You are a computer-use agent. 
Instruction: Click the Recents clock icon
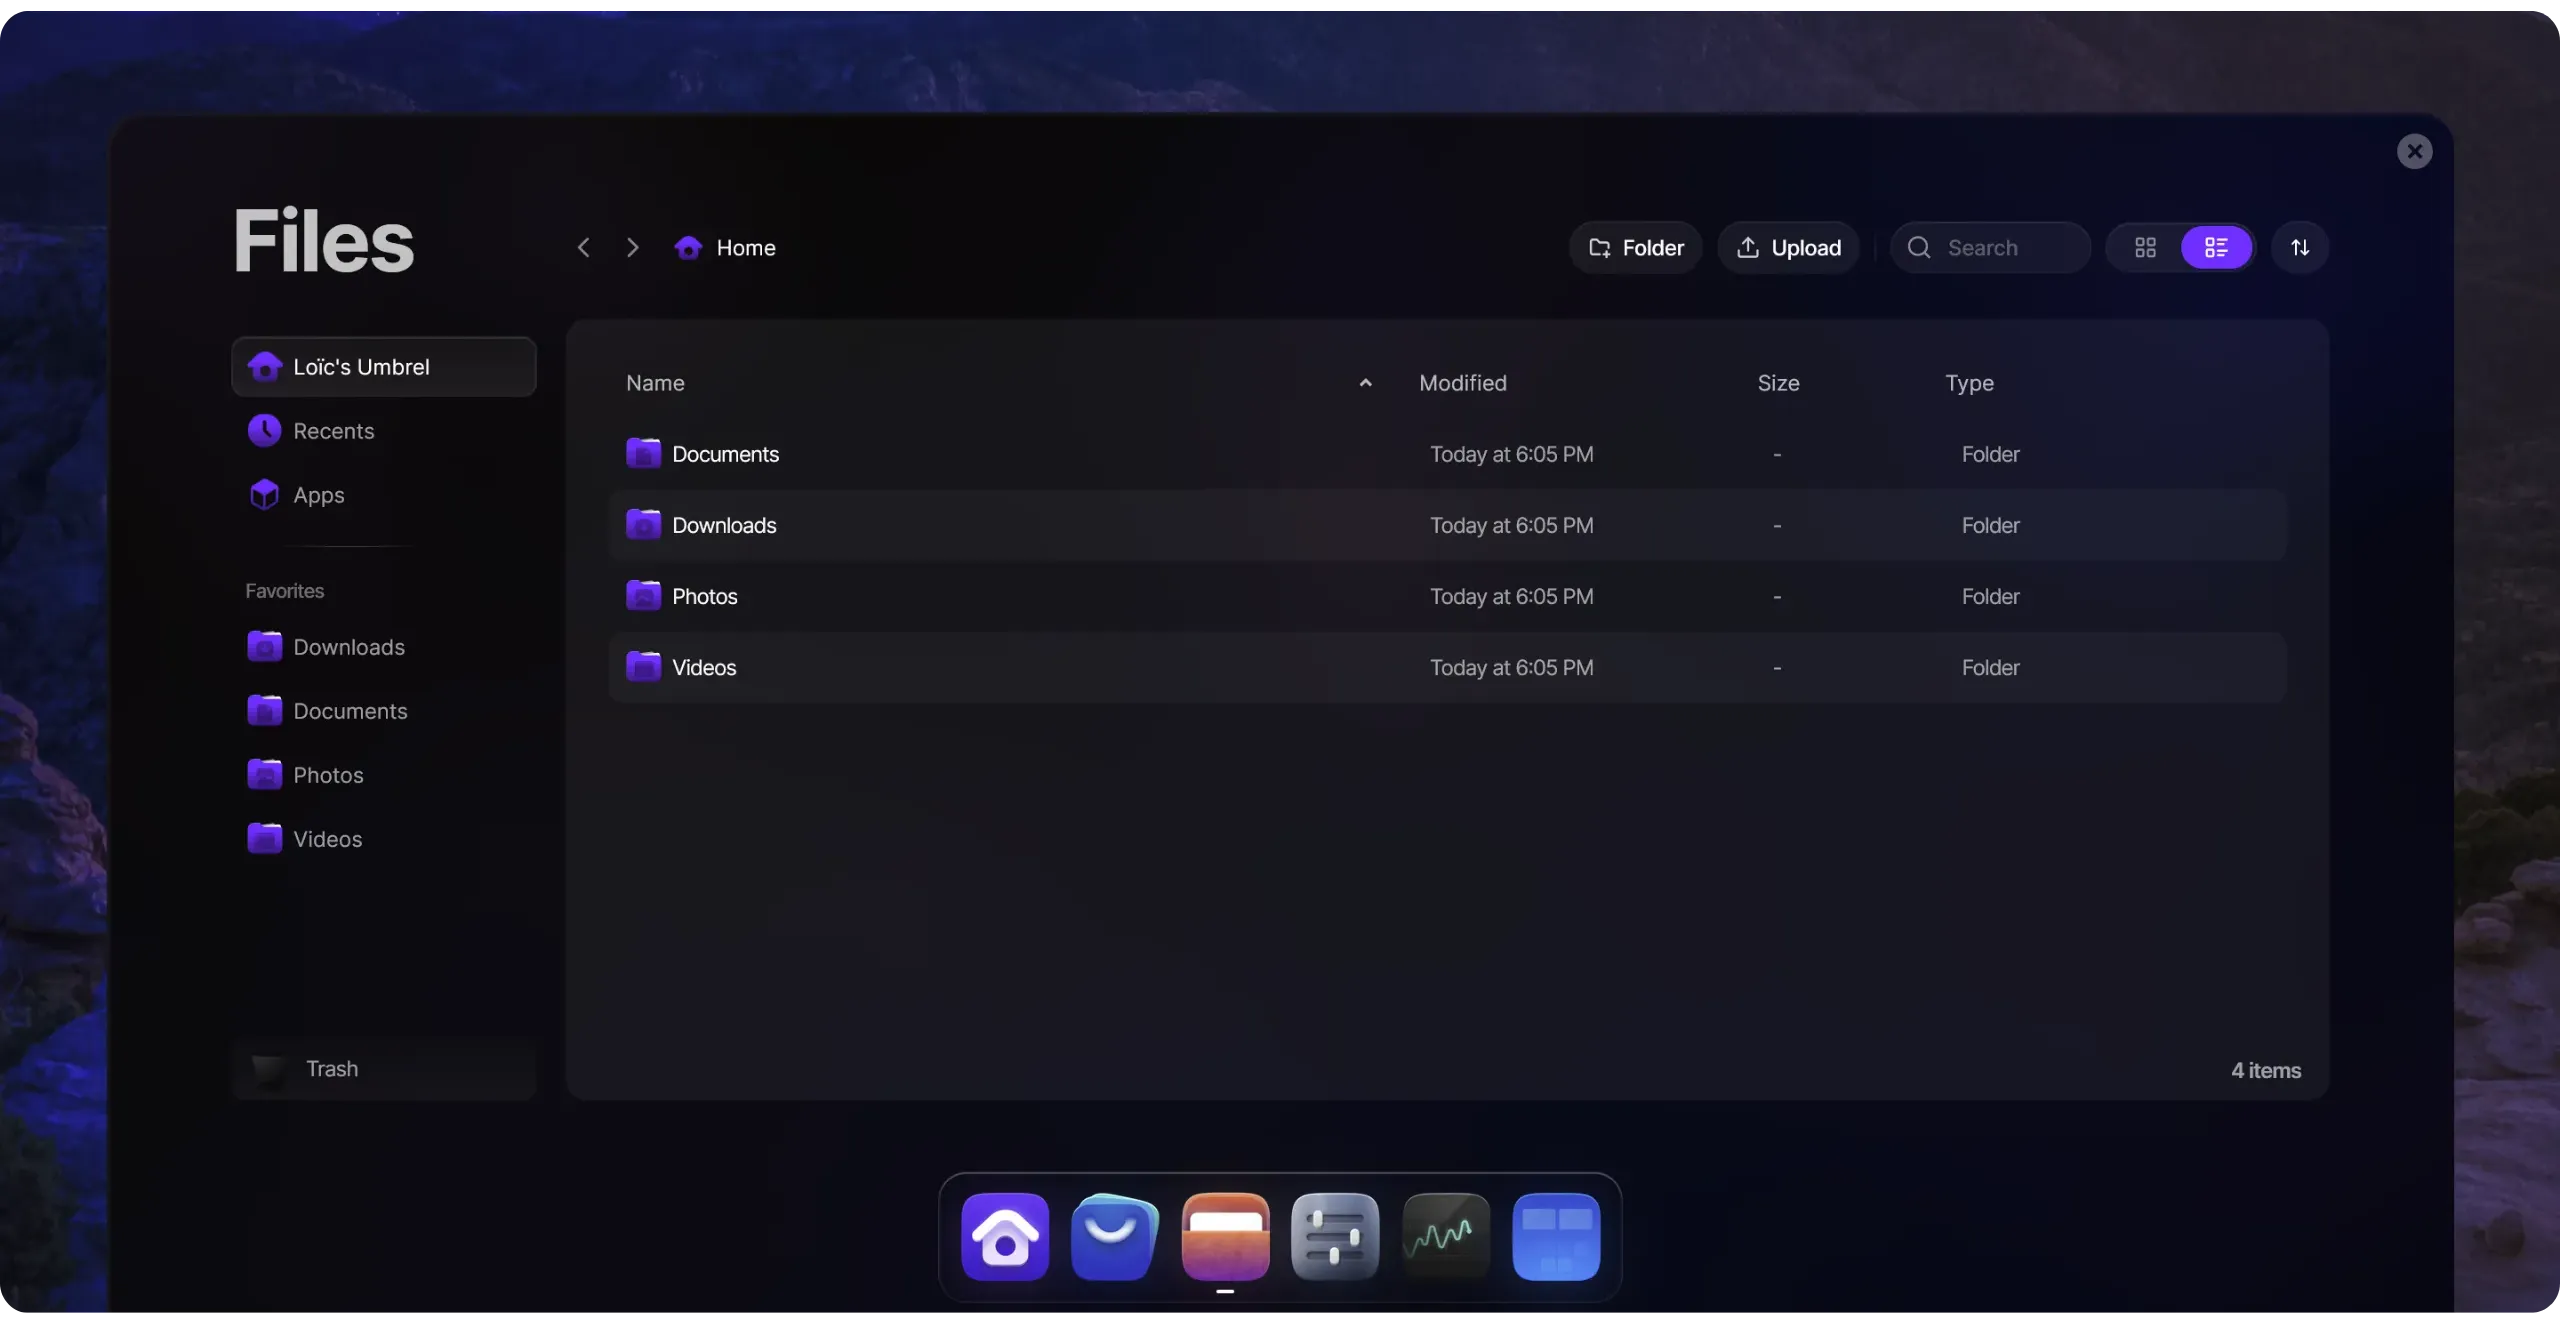[x=264, y=431]
